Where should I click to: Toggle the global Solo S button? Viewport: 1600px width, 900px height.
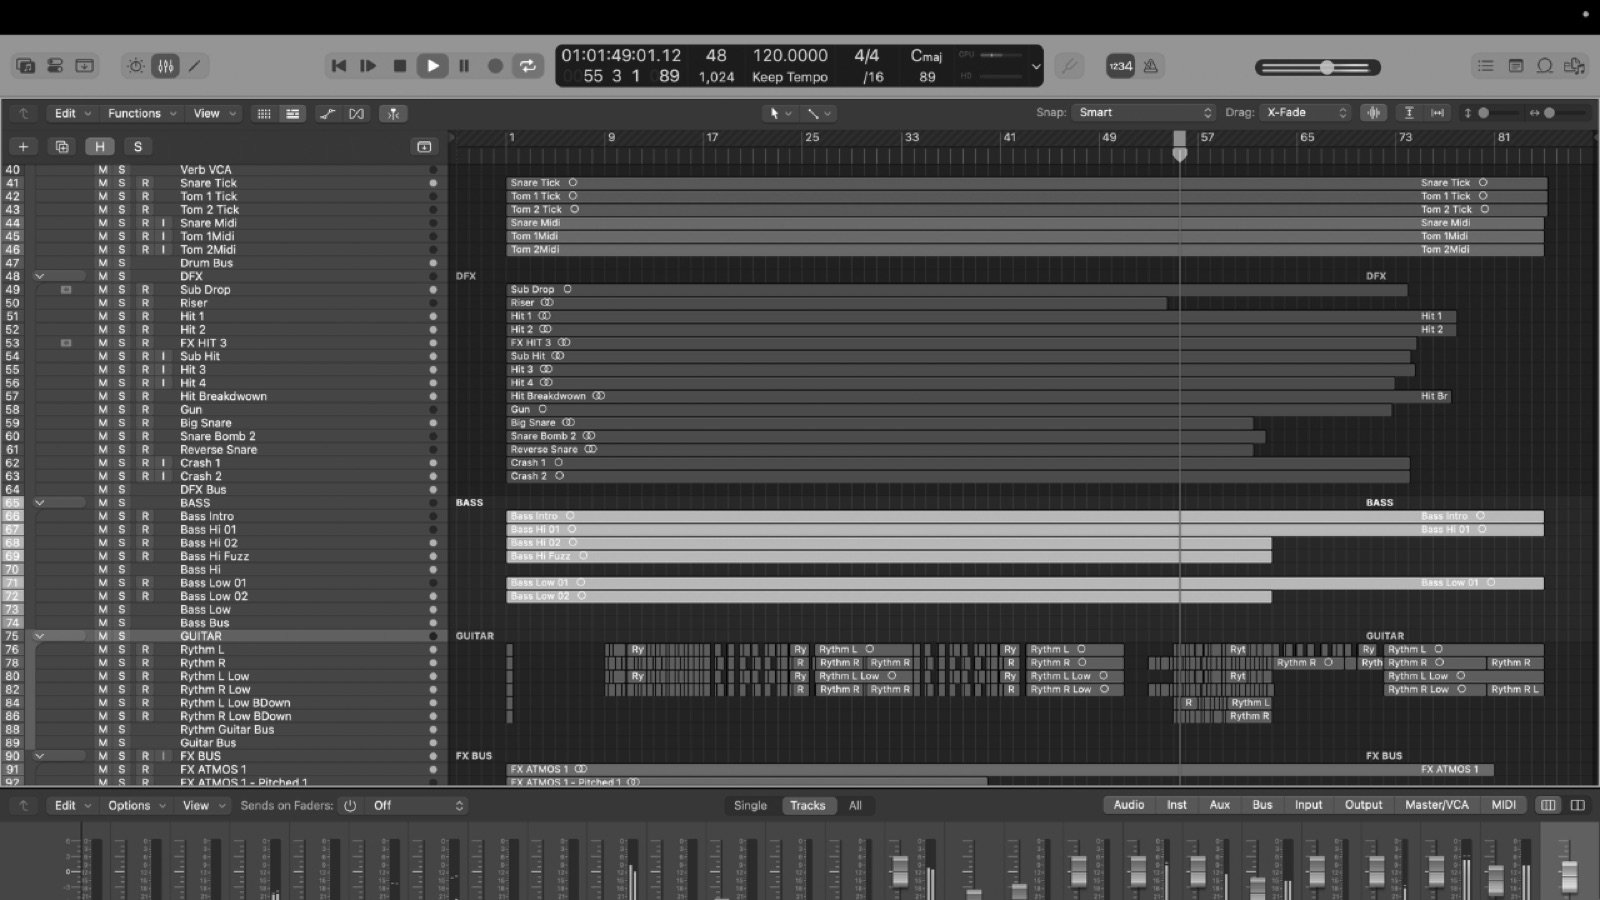pyautogui.click(x=138, y=147)
